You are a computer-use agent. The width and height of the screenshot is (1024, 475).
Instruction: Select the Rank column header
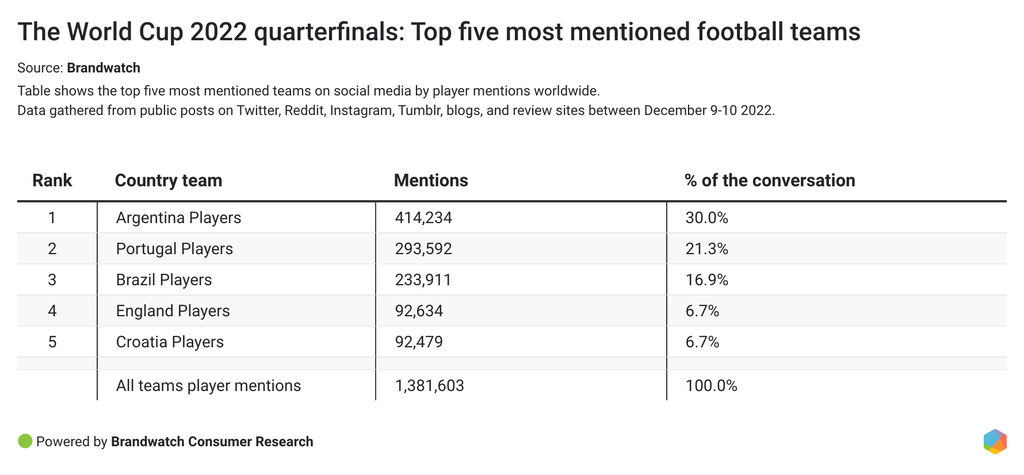click(52, 181)
